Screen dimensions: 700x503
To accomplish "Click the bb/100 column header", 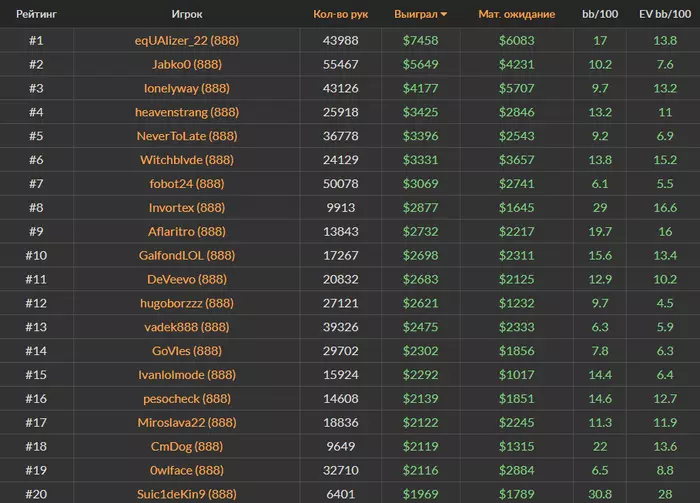I will coord(600,14).
